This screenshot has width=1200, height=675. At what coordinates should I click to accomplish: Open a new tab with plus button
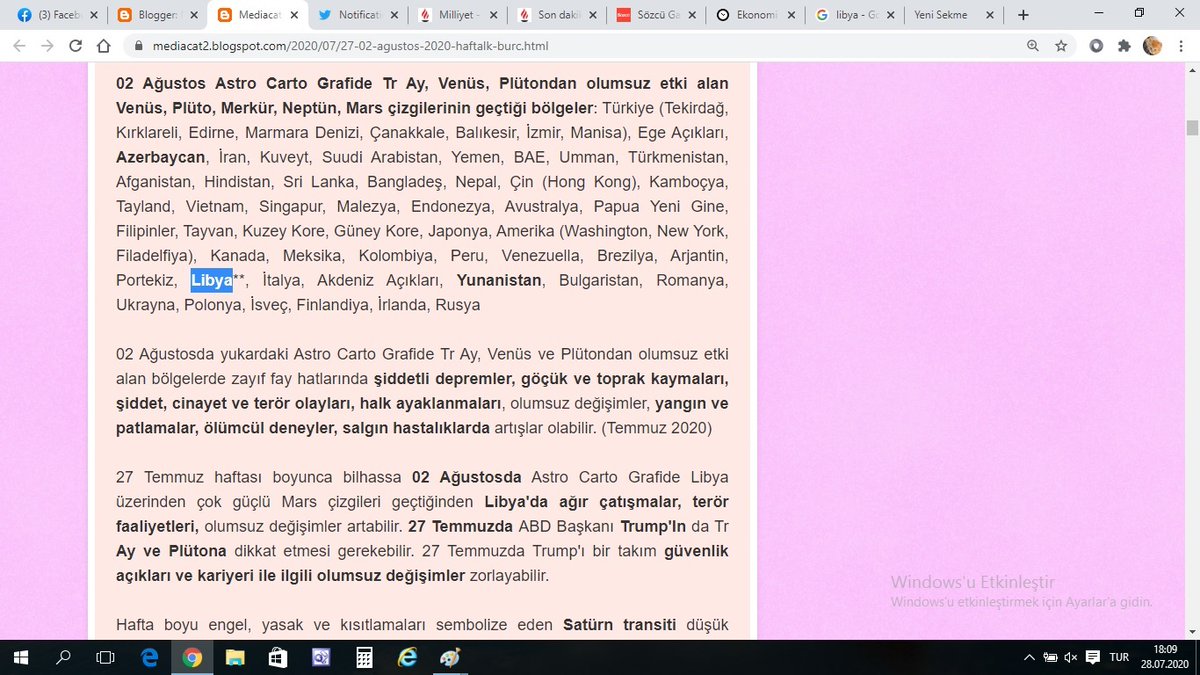pos(1023,15)
